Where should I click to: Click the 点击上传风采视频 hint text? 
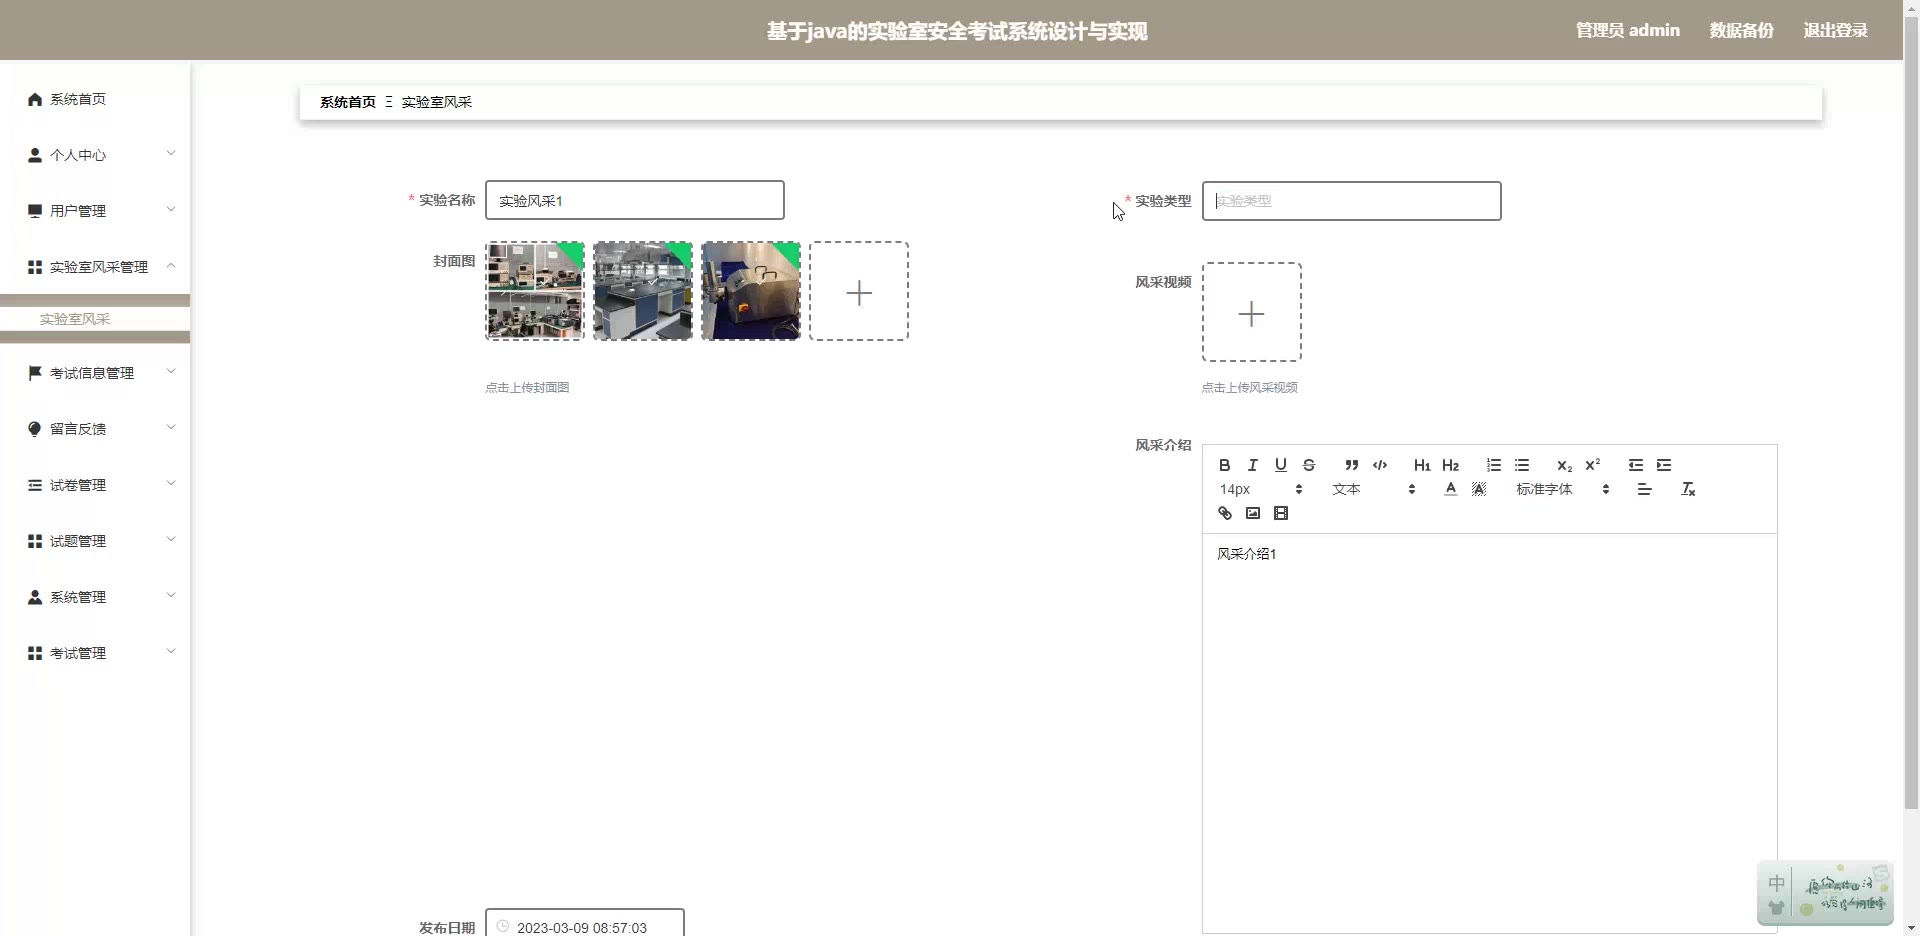click(x=1249, y=387)
